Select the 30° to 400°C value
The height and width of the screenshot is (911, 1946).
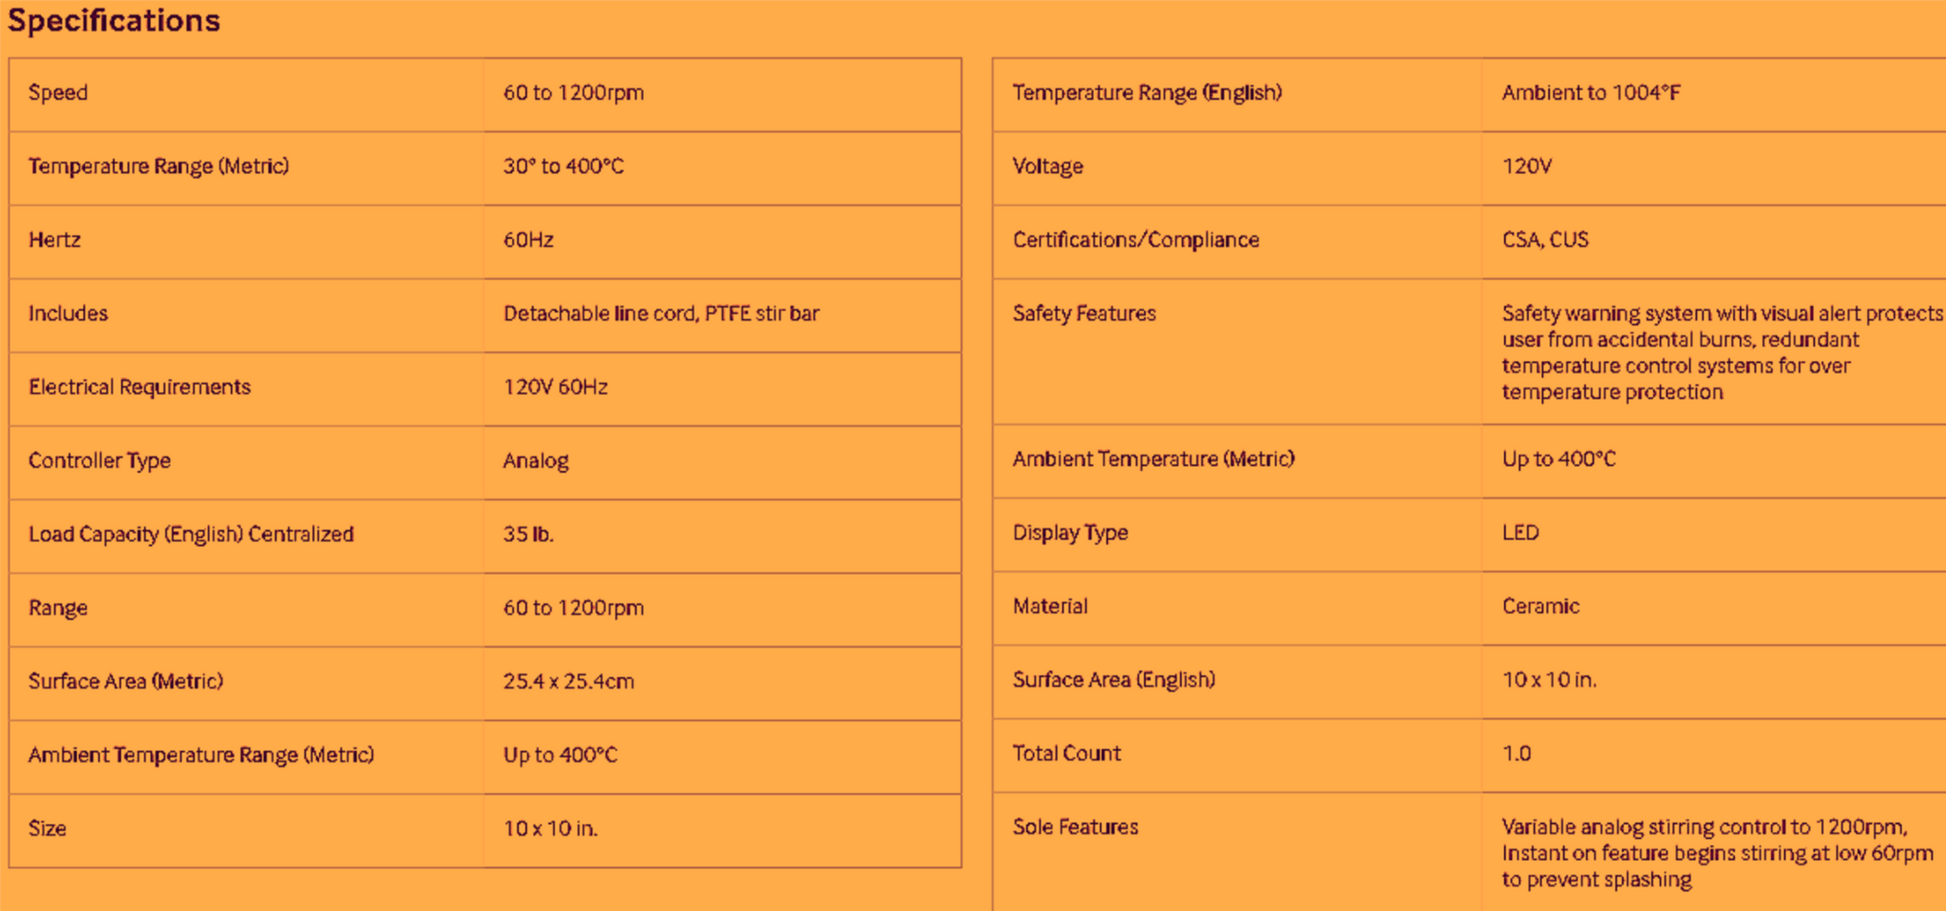tap(563, 167)
